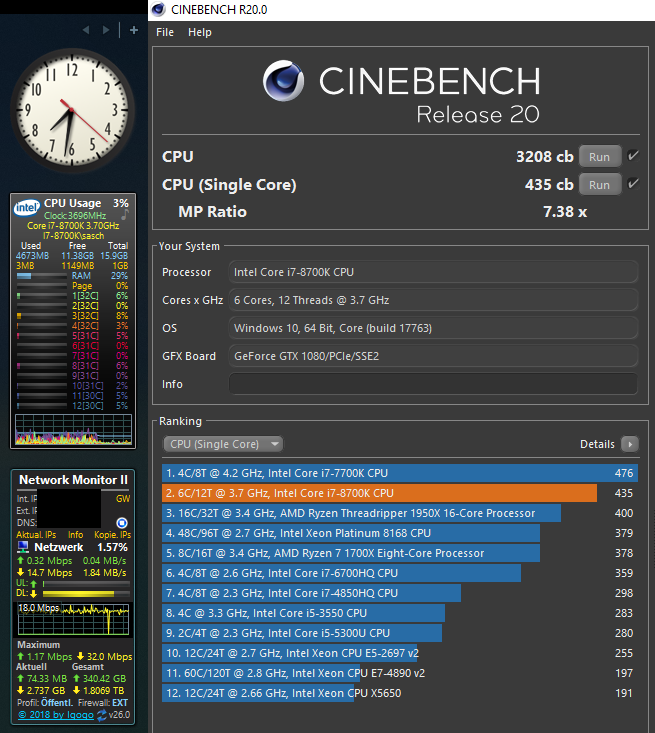Image resolution: width=655 pixels, height=733 pixels.
Task: Click 'Kopie. IPs' in Network Monitor
Action: pos(113,535)
